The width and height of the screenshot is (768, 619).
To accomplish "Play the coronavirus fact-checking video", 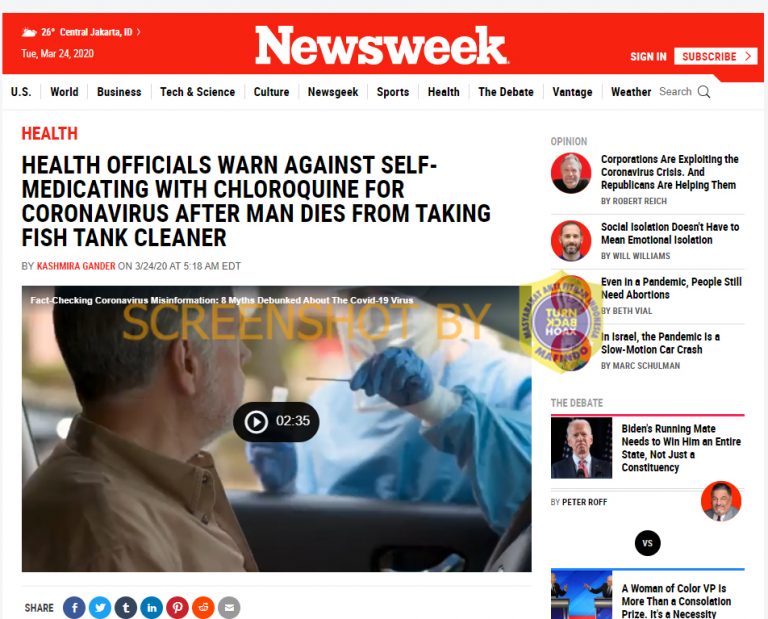I will 276,421.
